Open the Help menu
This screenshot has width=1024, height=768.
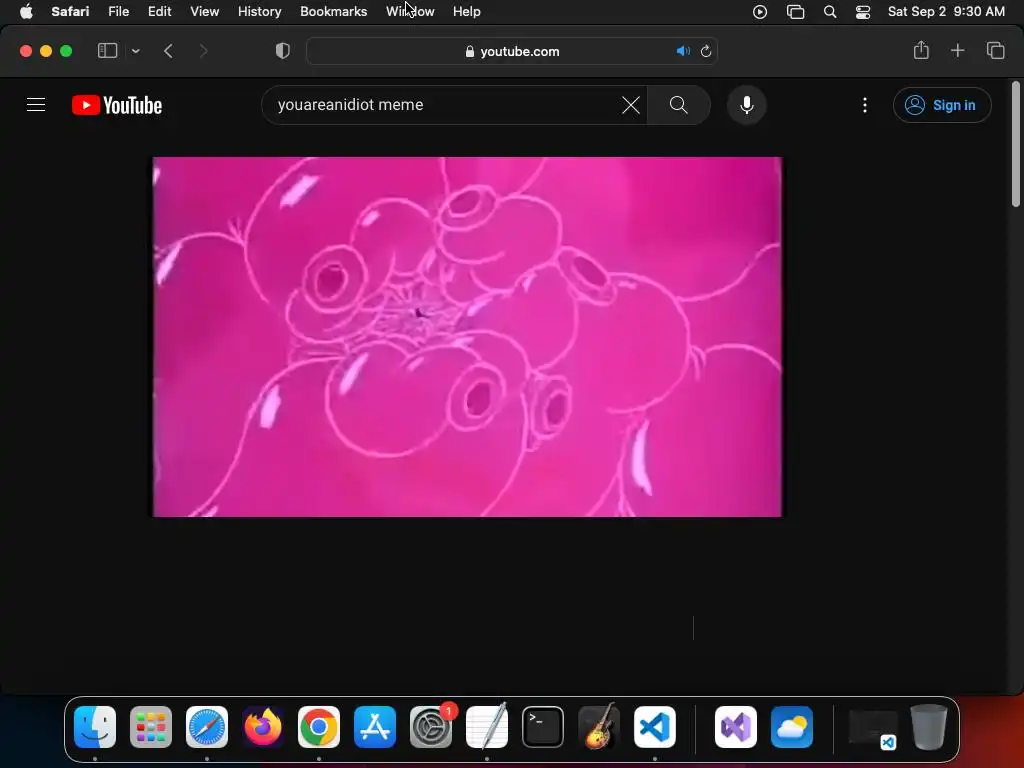coord(466,11)
